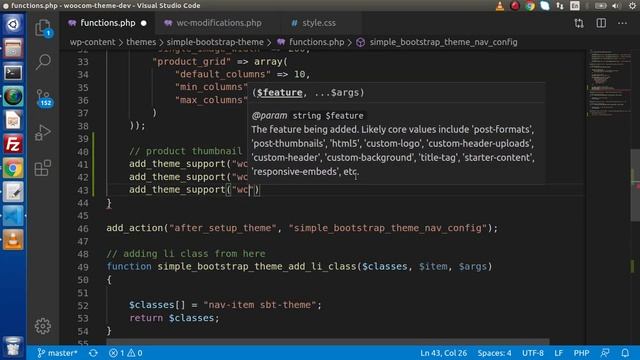The image size is (640, 360).
Task: Open wp-content breadcrumb segment
Action: 92,42
